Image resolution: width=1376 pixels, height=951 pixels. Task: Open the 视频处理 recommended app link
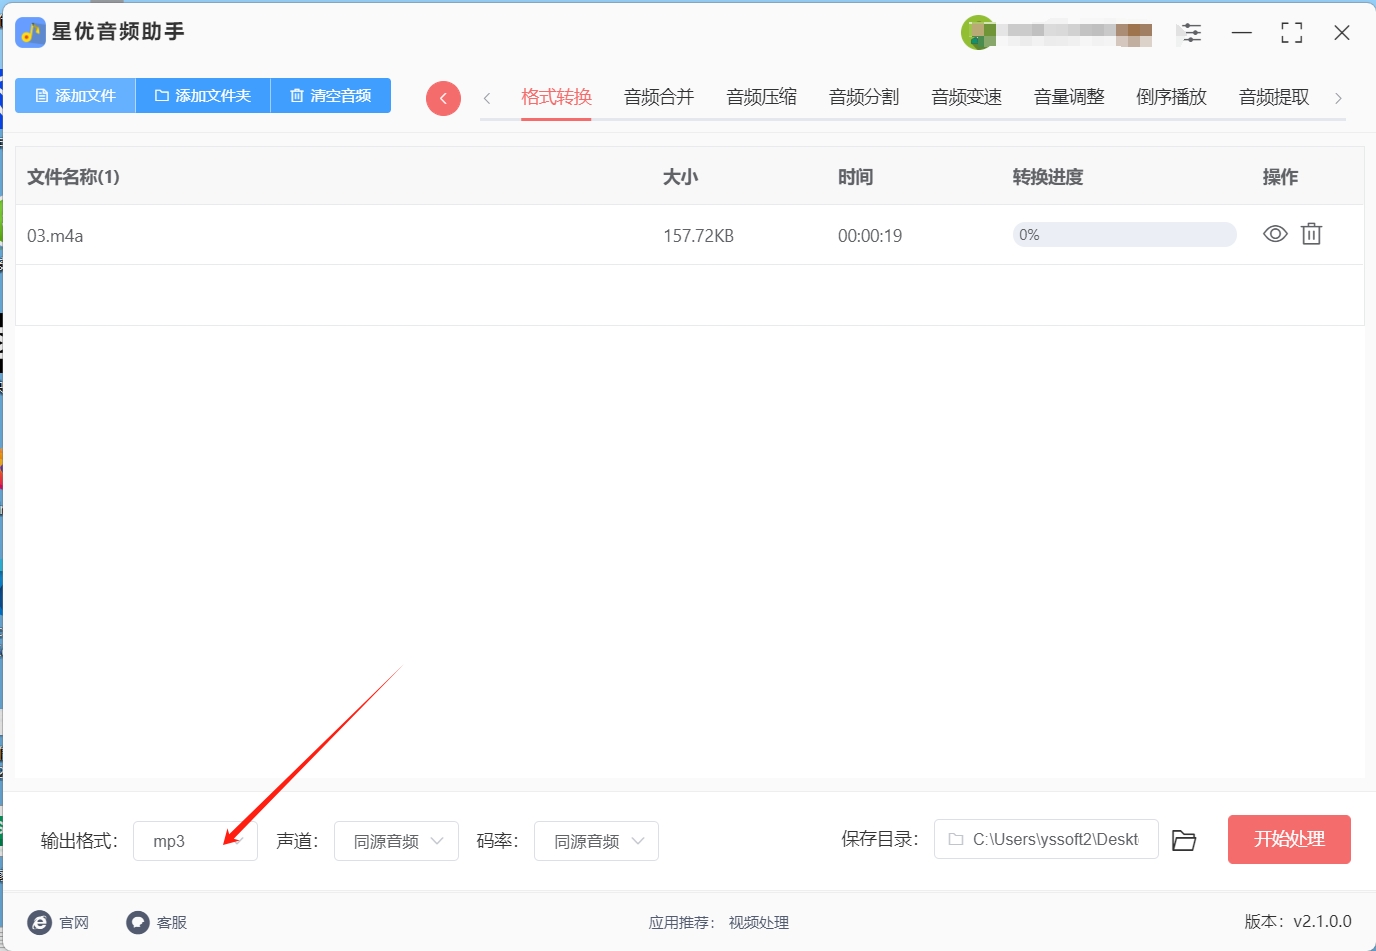(x=758, y=923)
